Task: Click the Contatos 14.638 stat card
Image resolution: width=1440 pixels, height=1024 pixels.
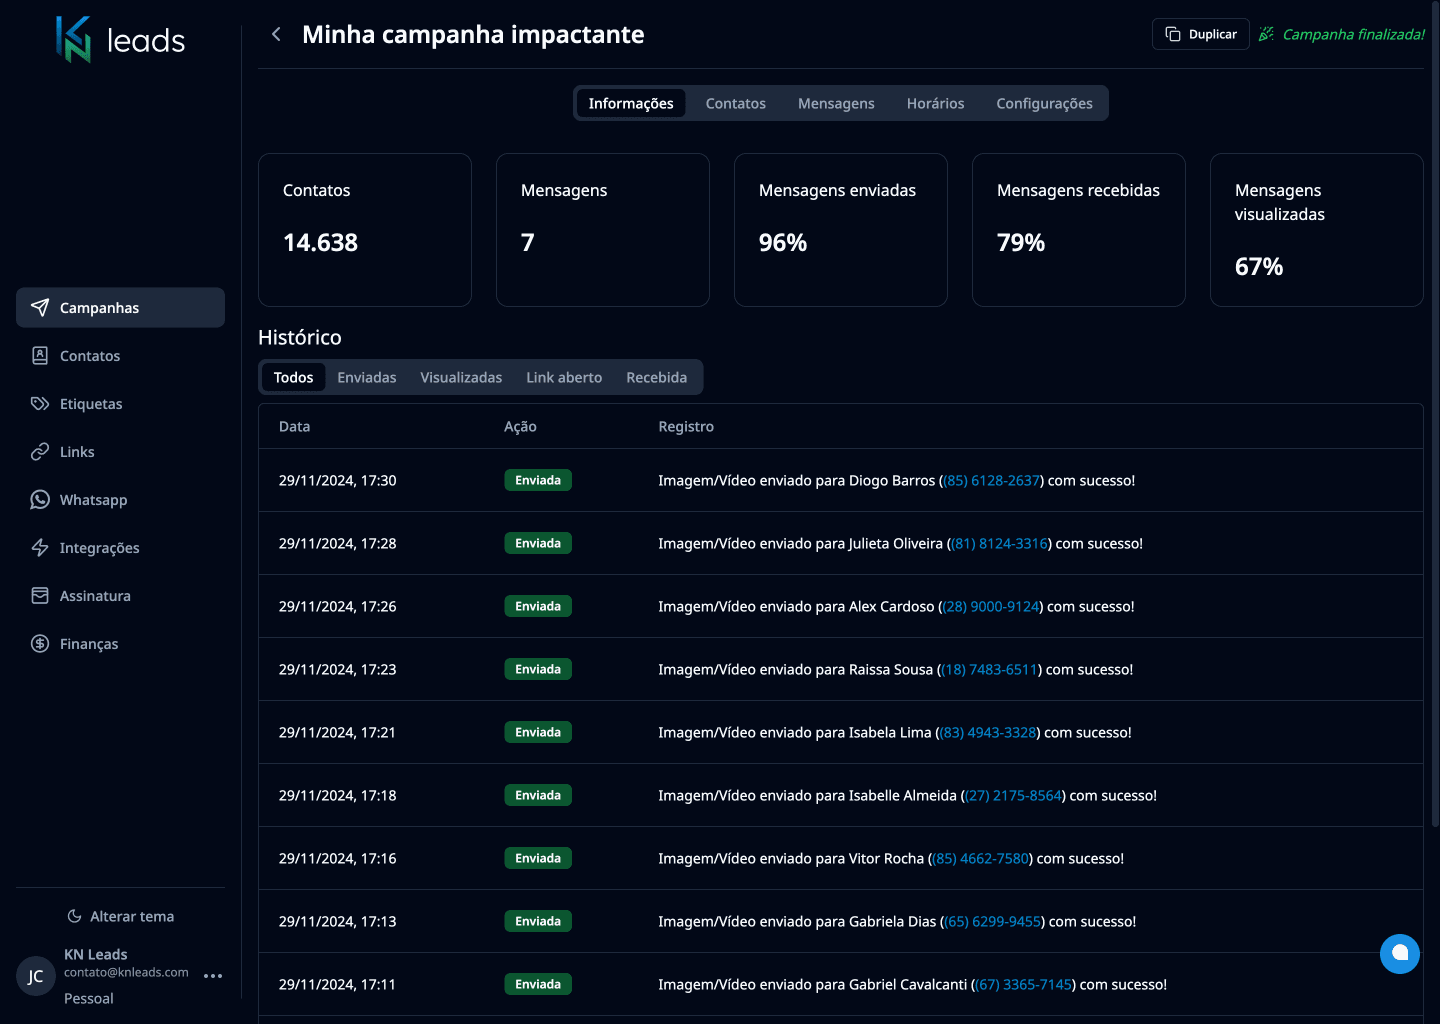Action: point(365,230)
